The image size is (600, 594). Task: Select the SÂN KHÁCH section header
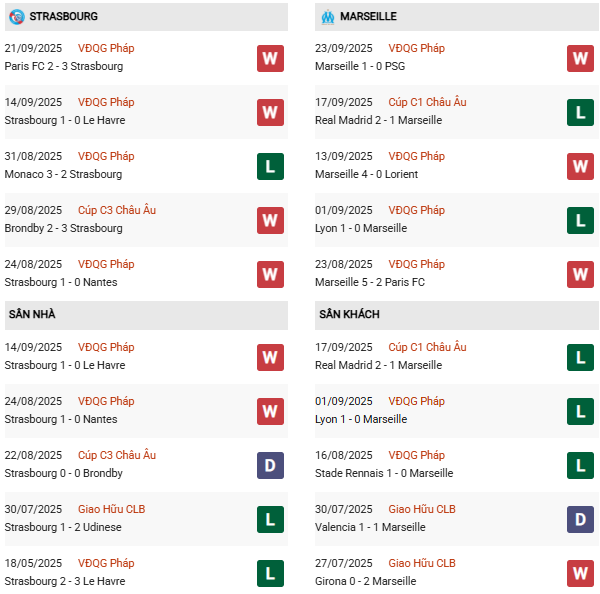pyautogui.click(x=349, y=315)
